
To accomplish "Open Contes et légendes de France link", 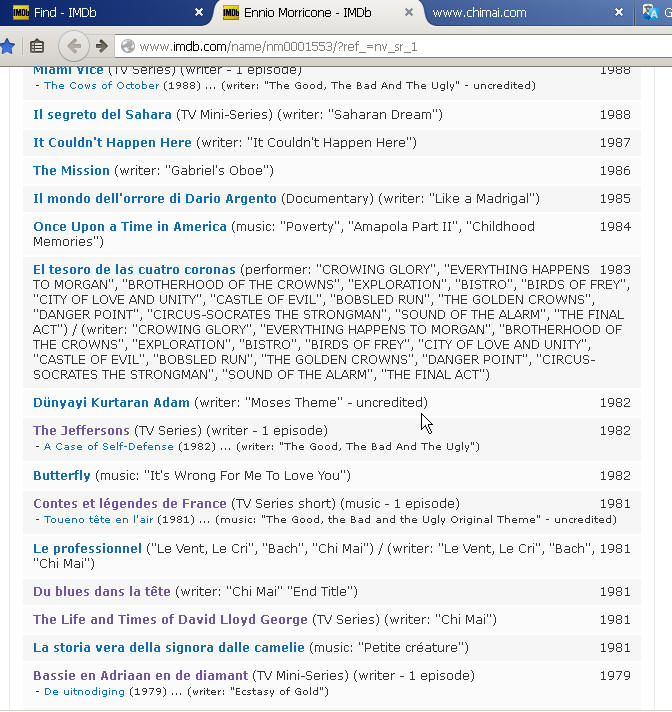I will click(129, 504).
